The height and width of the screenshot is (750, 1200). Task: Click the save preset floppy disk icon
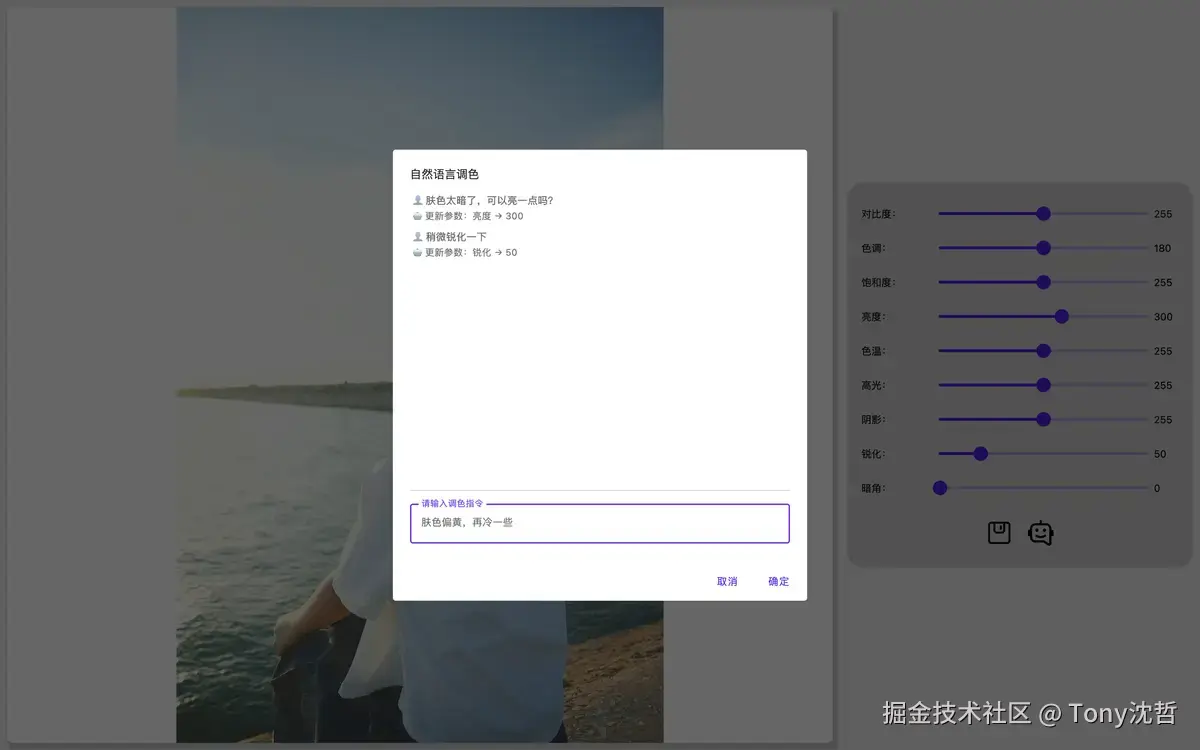point(997,532)
